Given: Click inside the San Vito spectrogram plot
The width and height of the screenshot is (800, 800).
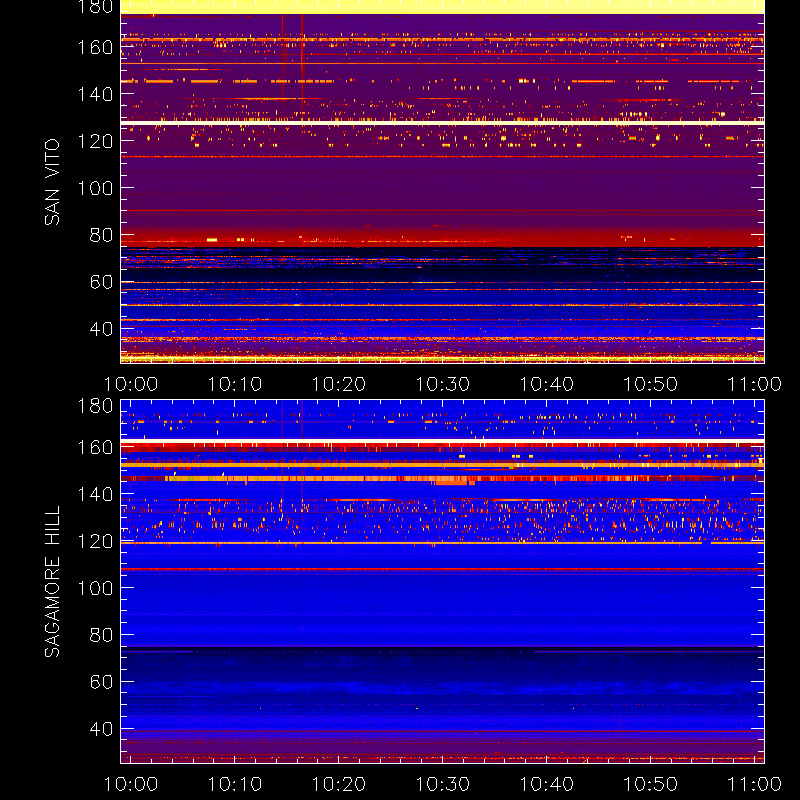Looking at the screenshot, I should 442,182.
